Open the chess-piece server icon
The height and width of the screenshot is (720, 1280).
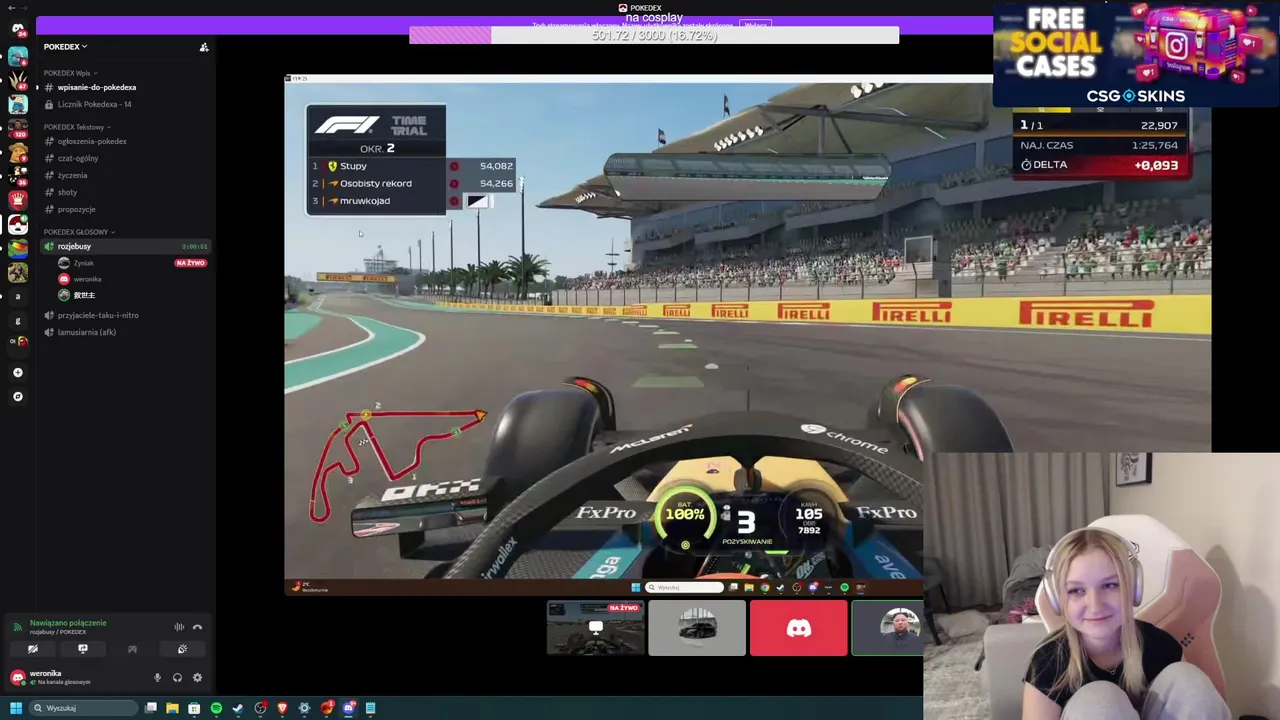[18, 199]
